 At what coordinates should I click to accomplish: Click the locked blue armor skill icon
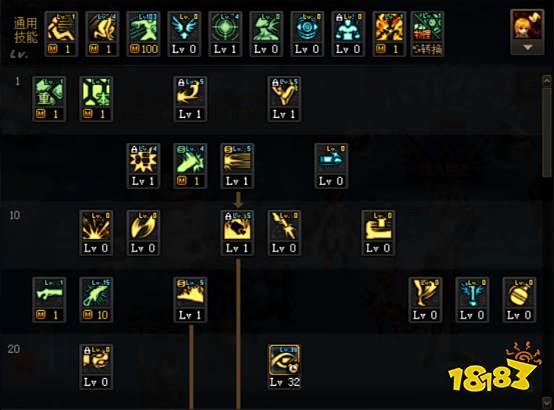pos(348,34)
